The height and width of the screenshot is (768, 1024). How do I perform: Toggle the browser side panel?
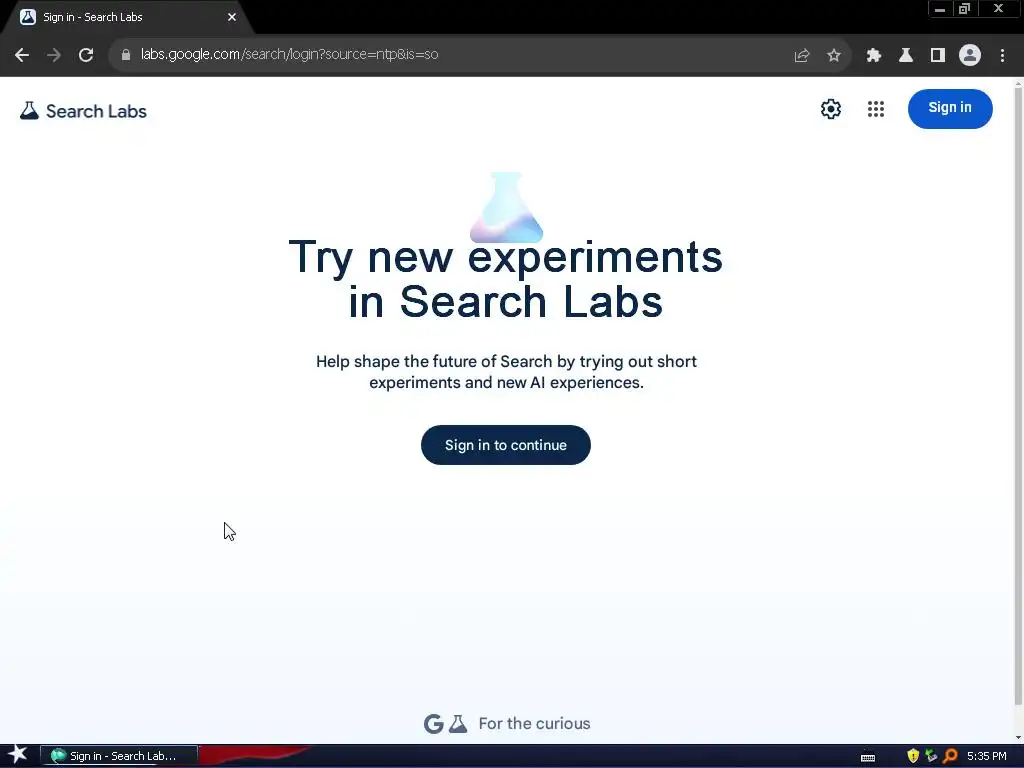938,55
